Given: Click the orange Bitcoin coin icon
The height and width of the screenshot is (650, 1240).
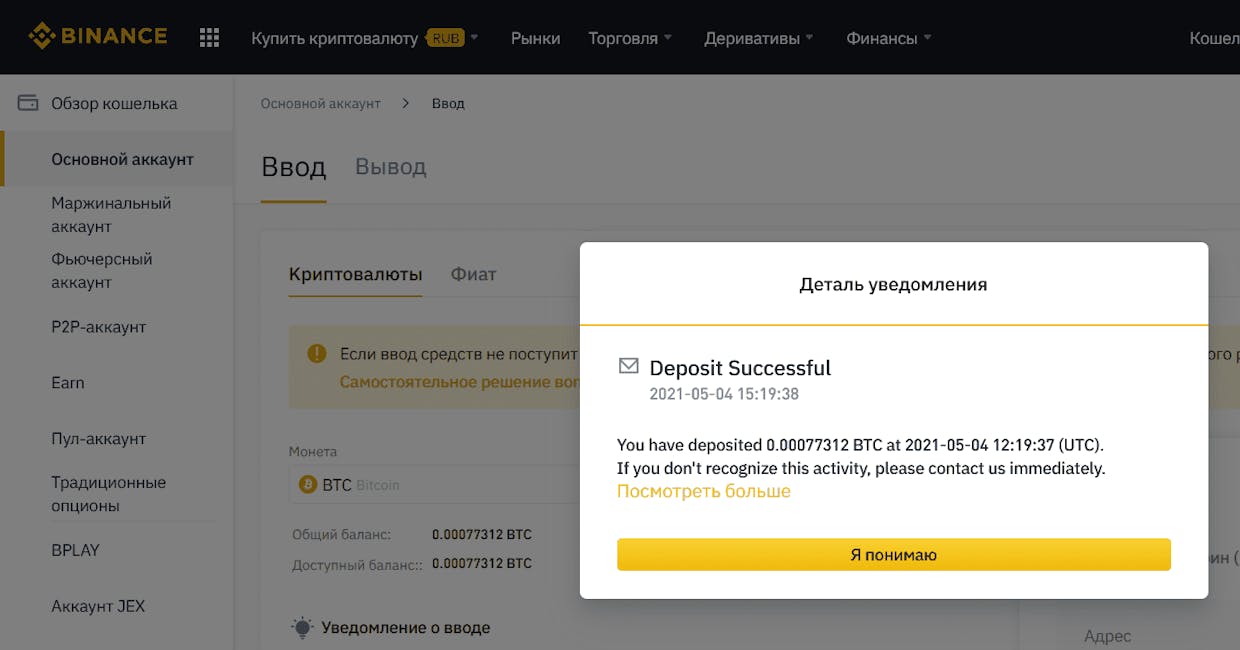Looking at the screenshot, I should coord(308,485).
